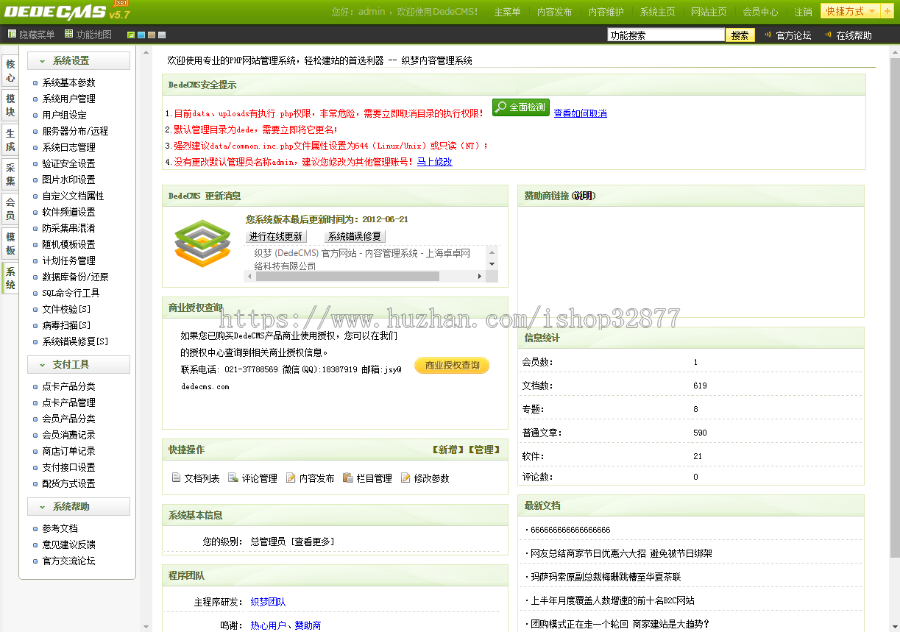The height and width of the screenshot is (632, 900).
Task: Open 会员中心 in top menu
Action: pos(760,11)
